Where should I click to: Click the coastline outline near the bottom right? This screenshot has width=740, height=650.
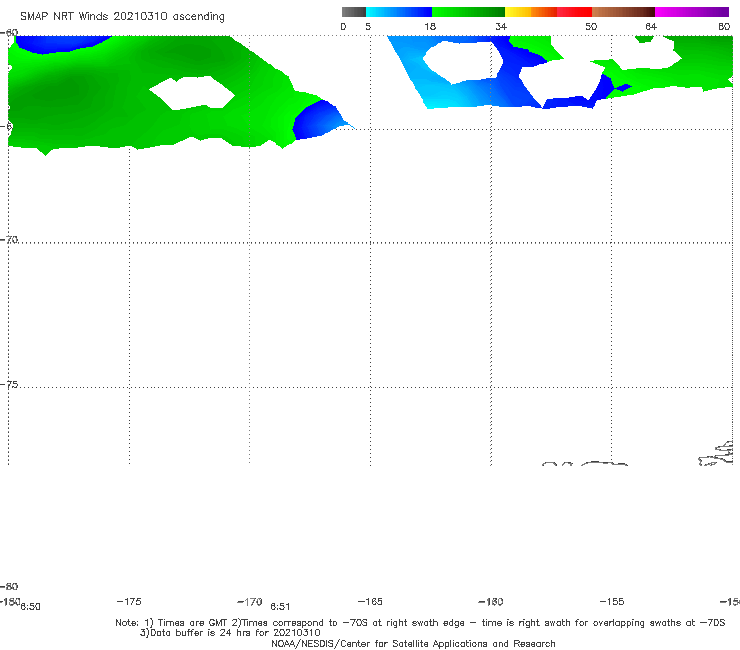tap(716, 454)
